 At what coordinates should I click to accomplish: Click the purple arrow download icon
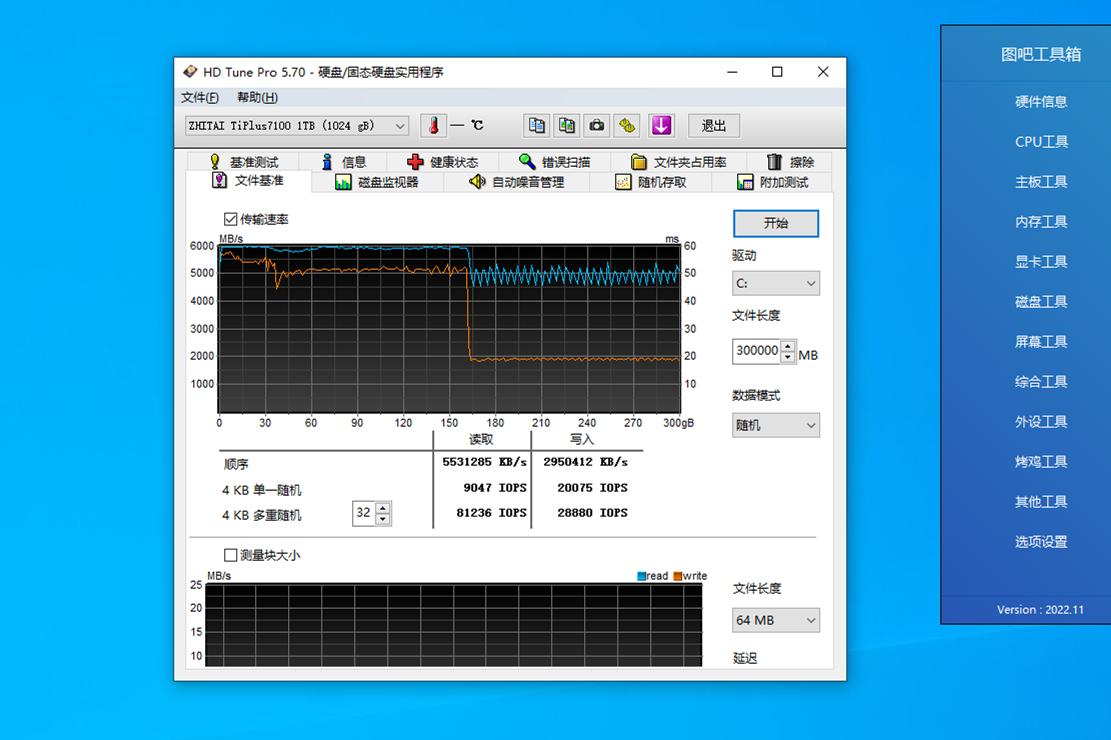[661, 125]
